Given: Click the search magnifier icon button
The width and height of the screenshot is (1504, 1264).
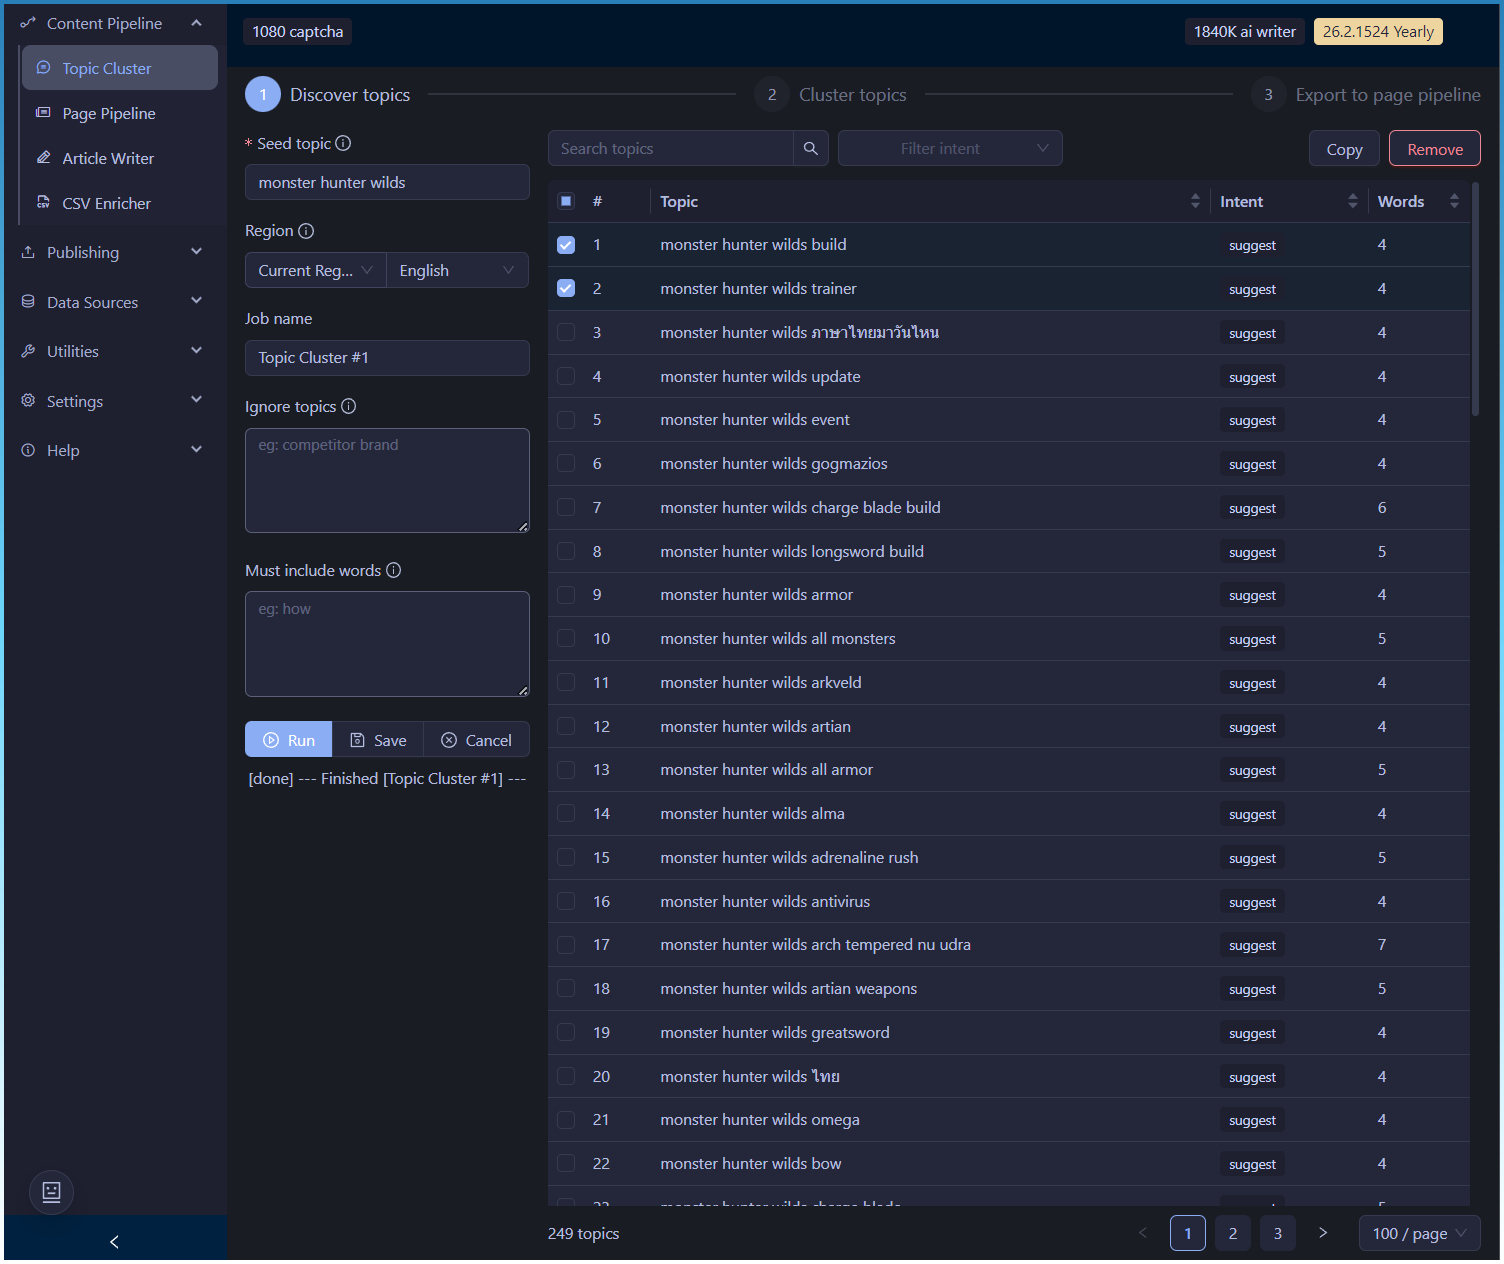Looking at the screenshot, I should [x=810, y=149].
